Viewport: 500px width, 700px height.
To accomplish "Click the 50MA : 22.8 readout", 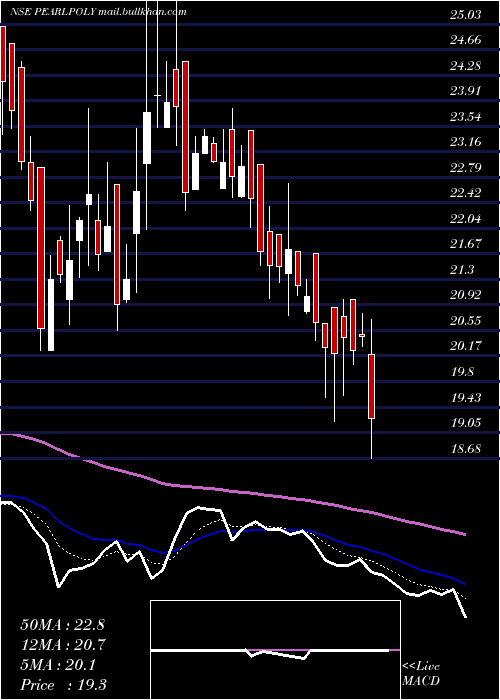I will pyautogui.click(x=62, y=625).
